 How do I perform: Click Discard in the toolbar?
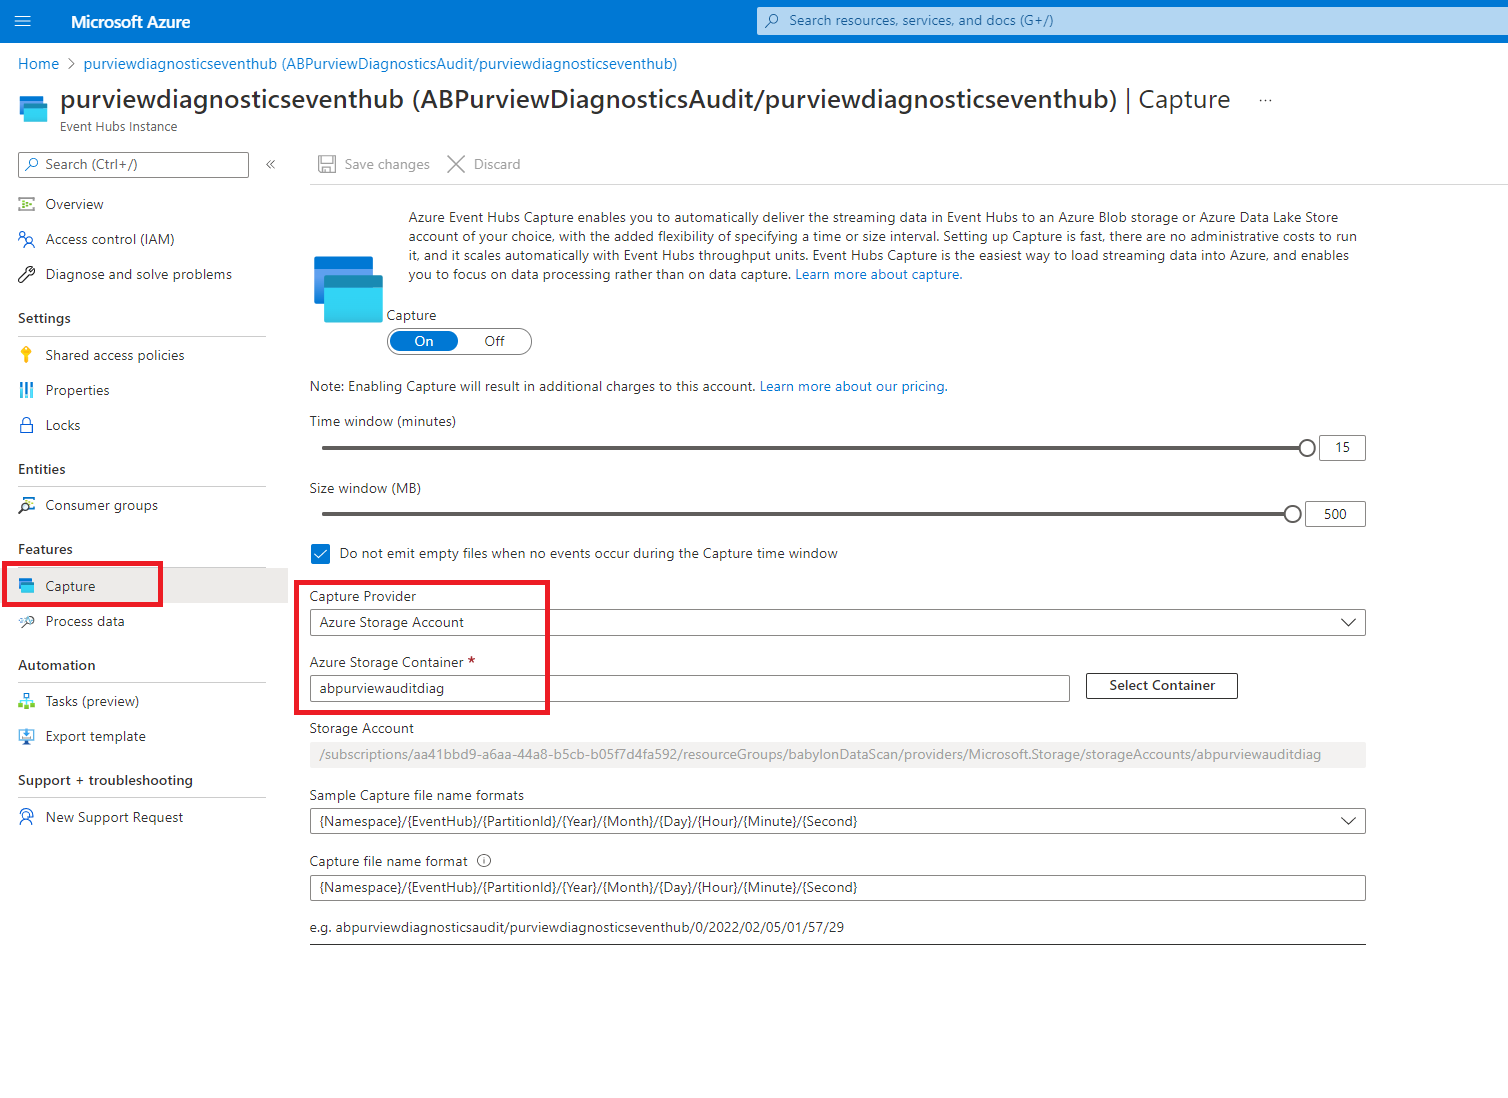[x=484, y=164]
